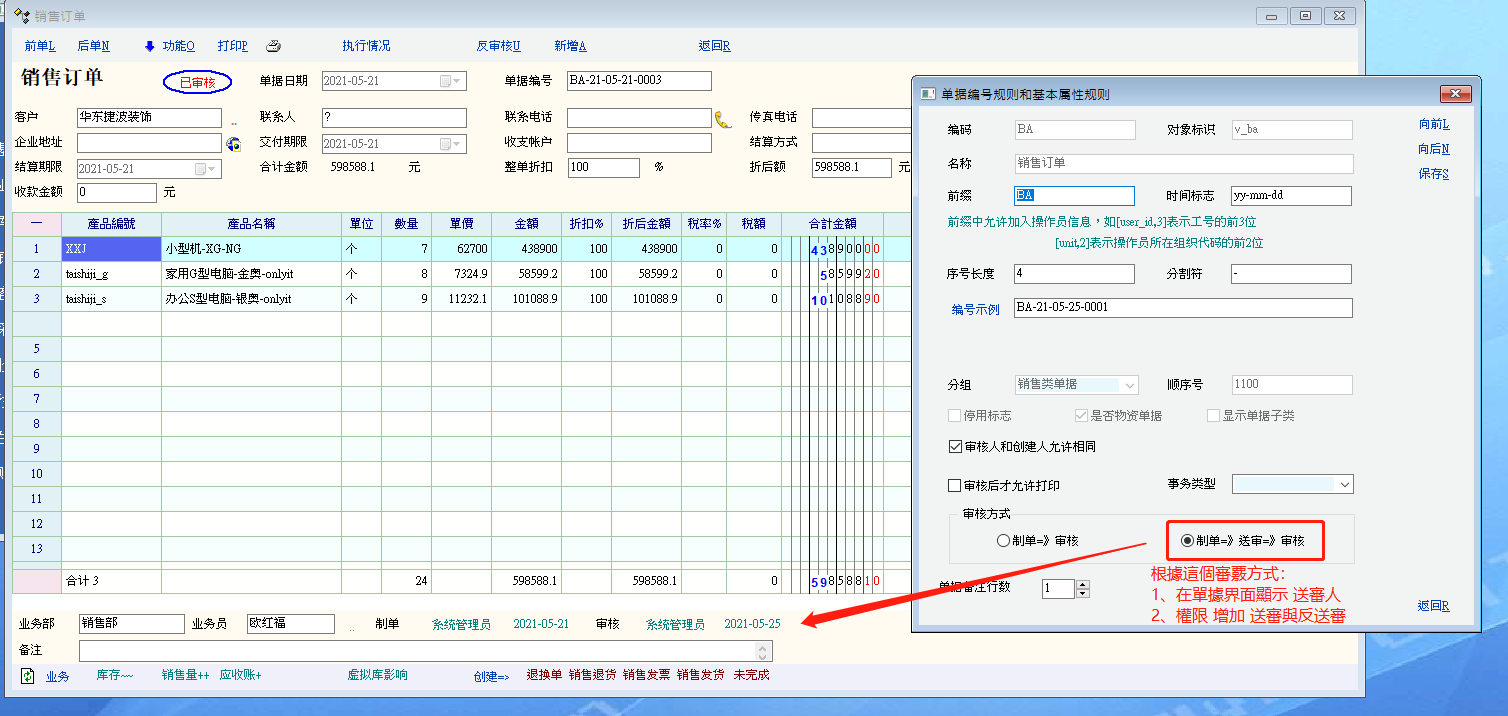The image size is (1508, 716).
Task: Click the printer icon in the toolbar
Action: (x=273, y=46)
